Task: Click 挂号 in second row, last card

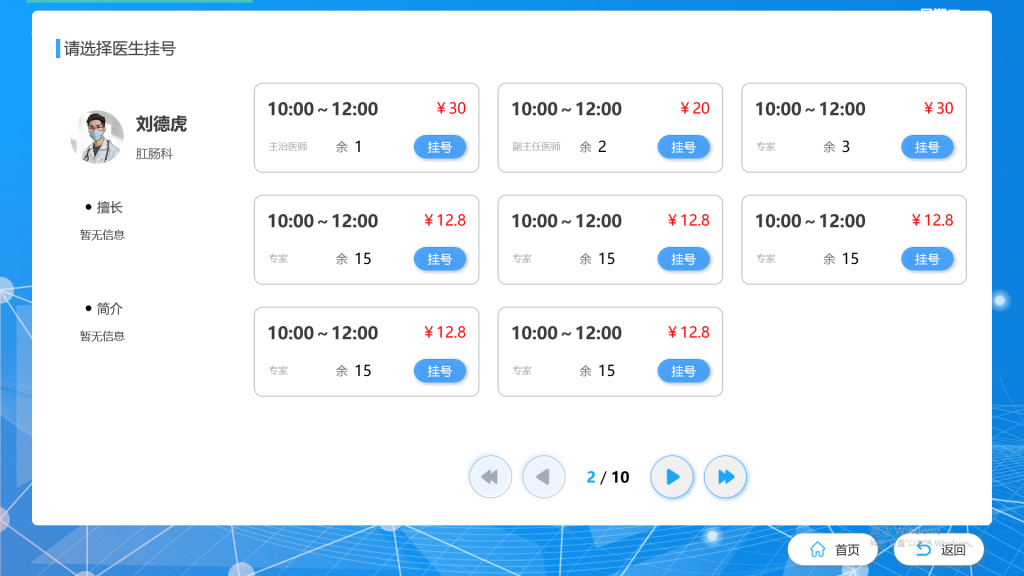Action: [x=927, y=259]
